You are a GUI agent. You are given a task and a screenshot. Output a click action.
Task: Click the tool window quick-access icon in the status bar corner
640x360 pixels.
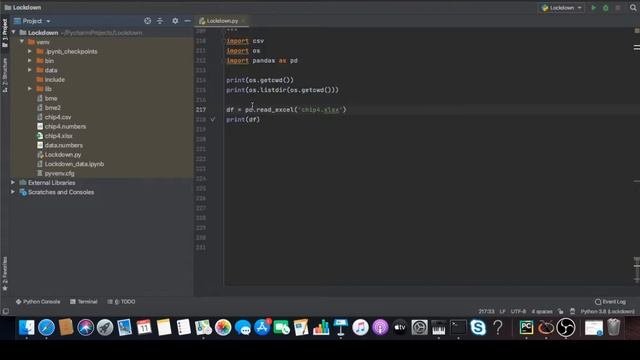pyautogui.click(x=5, y=311)
